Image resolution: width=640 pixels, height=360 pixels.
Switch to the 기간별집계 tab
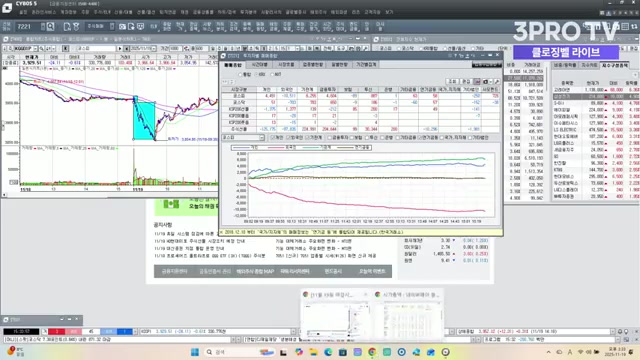pyautogui.click(x=366, y=64)
